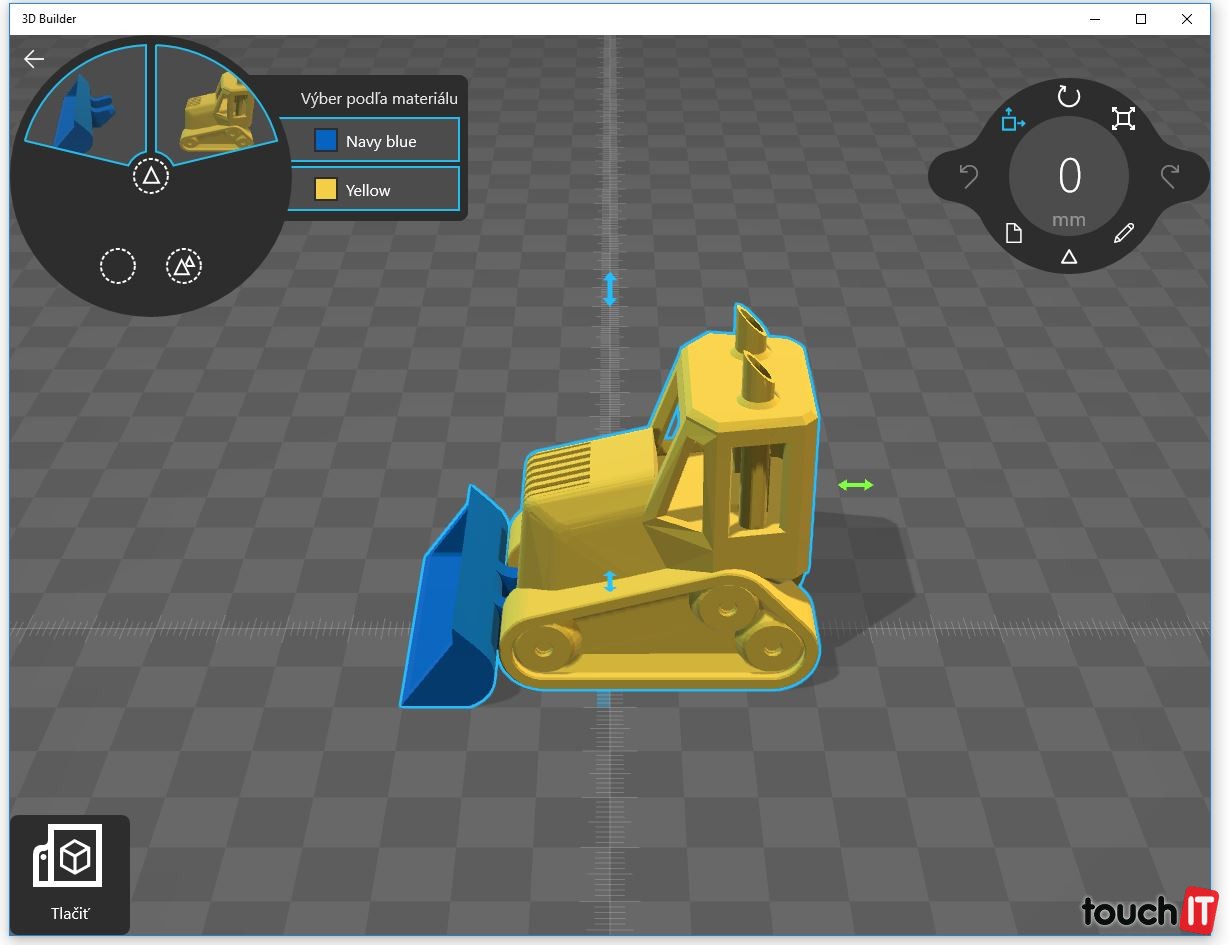Click the undo arrow in the radial dial

click(x=968, y=177)
